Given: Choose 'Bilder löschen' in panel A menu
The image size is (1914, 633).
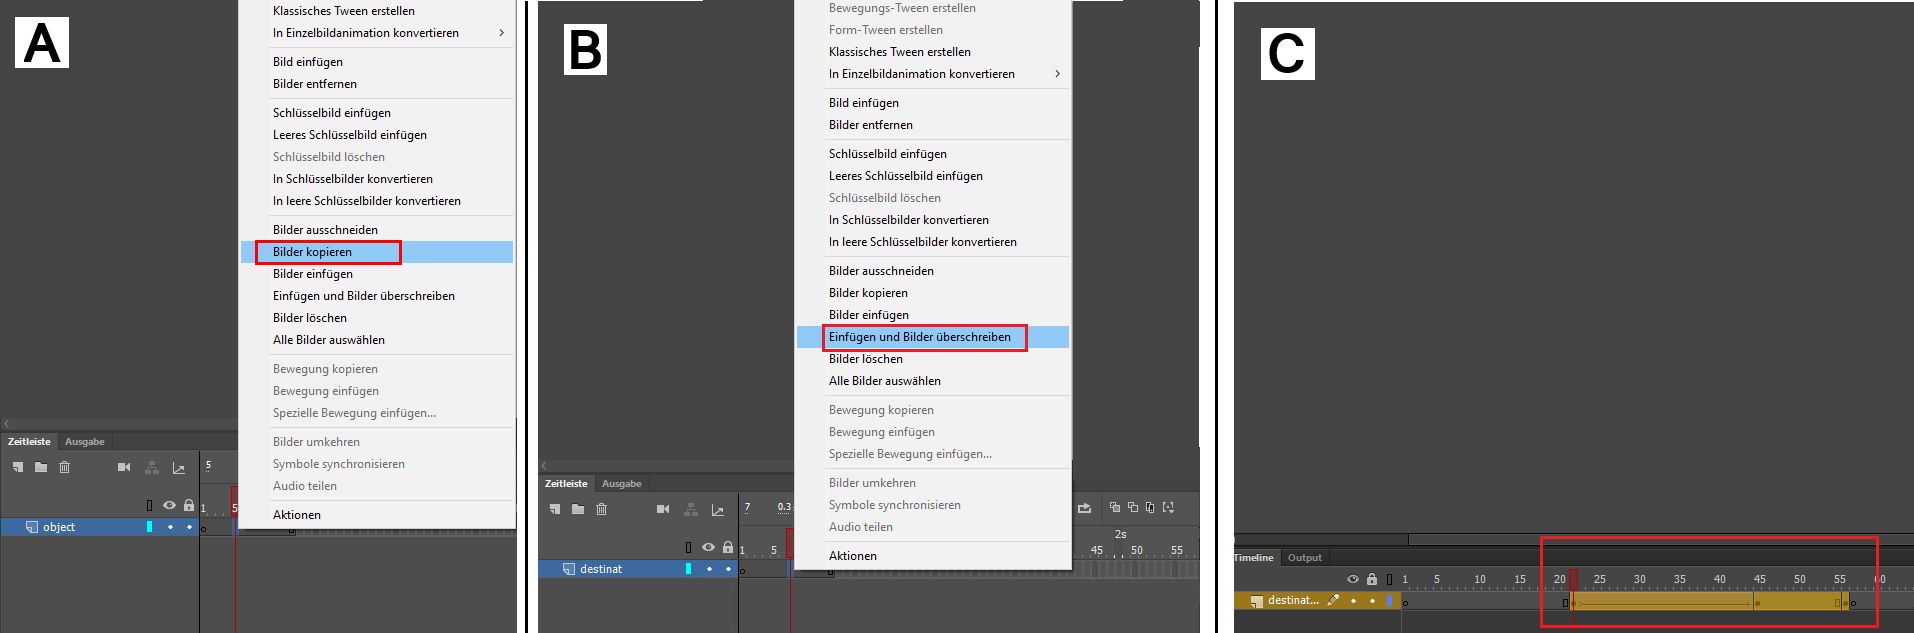Looking at the screenshot, I should point(377,318).
